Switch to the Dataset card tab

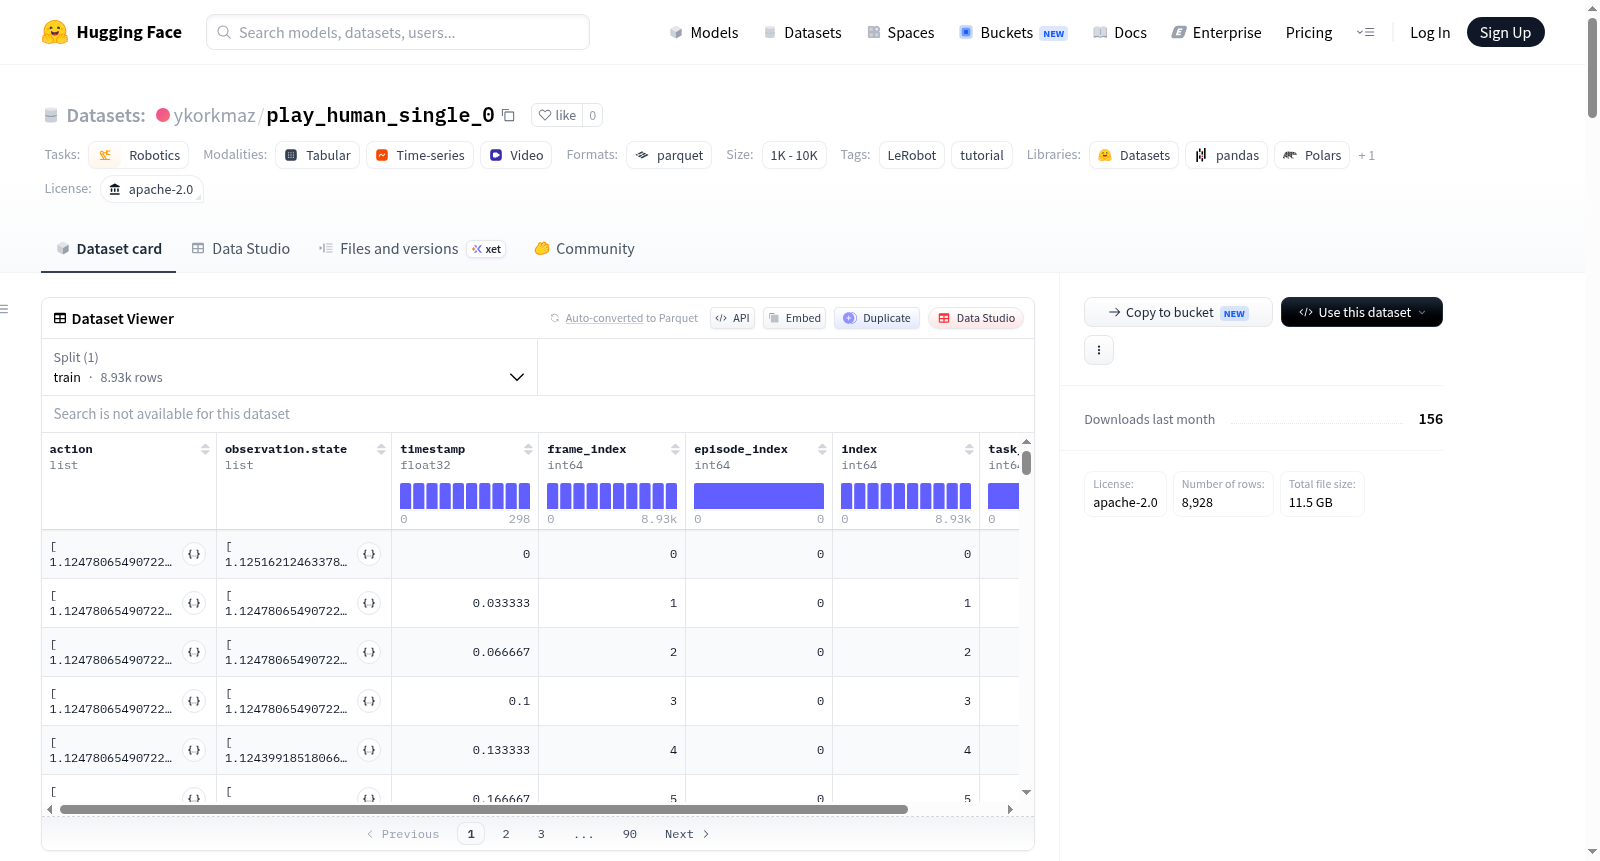coord(109,249)
